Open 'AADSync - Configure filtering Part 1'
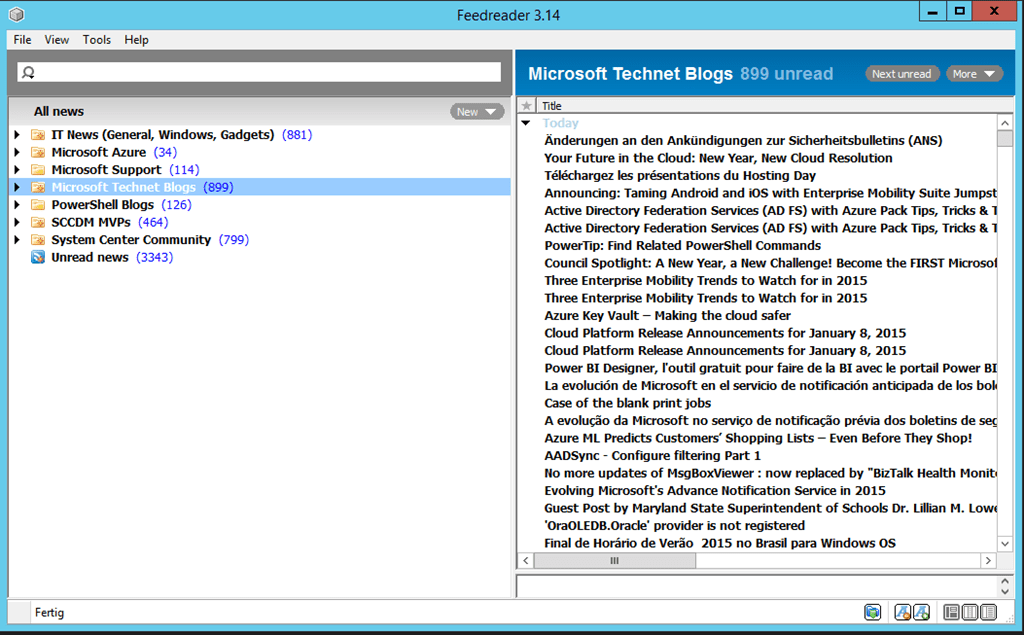The height and width of the screenshot is (635, 1024). click(x=652, y=456)
